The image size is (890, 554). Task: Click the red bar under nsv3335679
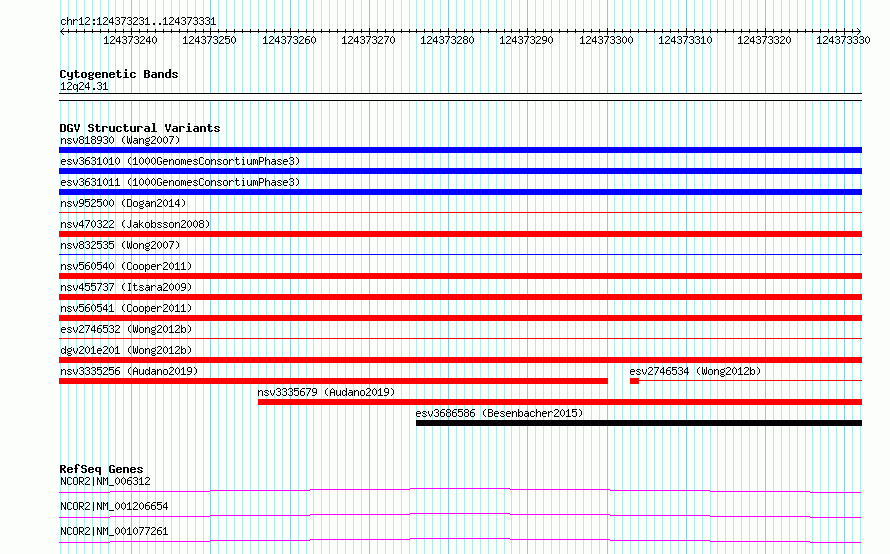tap(560, 402)
